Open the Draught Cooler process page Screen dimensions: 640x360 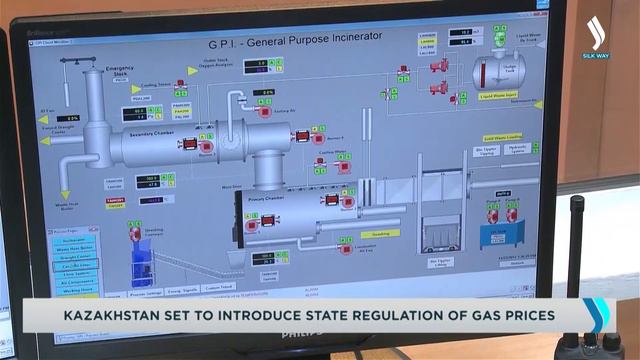[75, 257]
